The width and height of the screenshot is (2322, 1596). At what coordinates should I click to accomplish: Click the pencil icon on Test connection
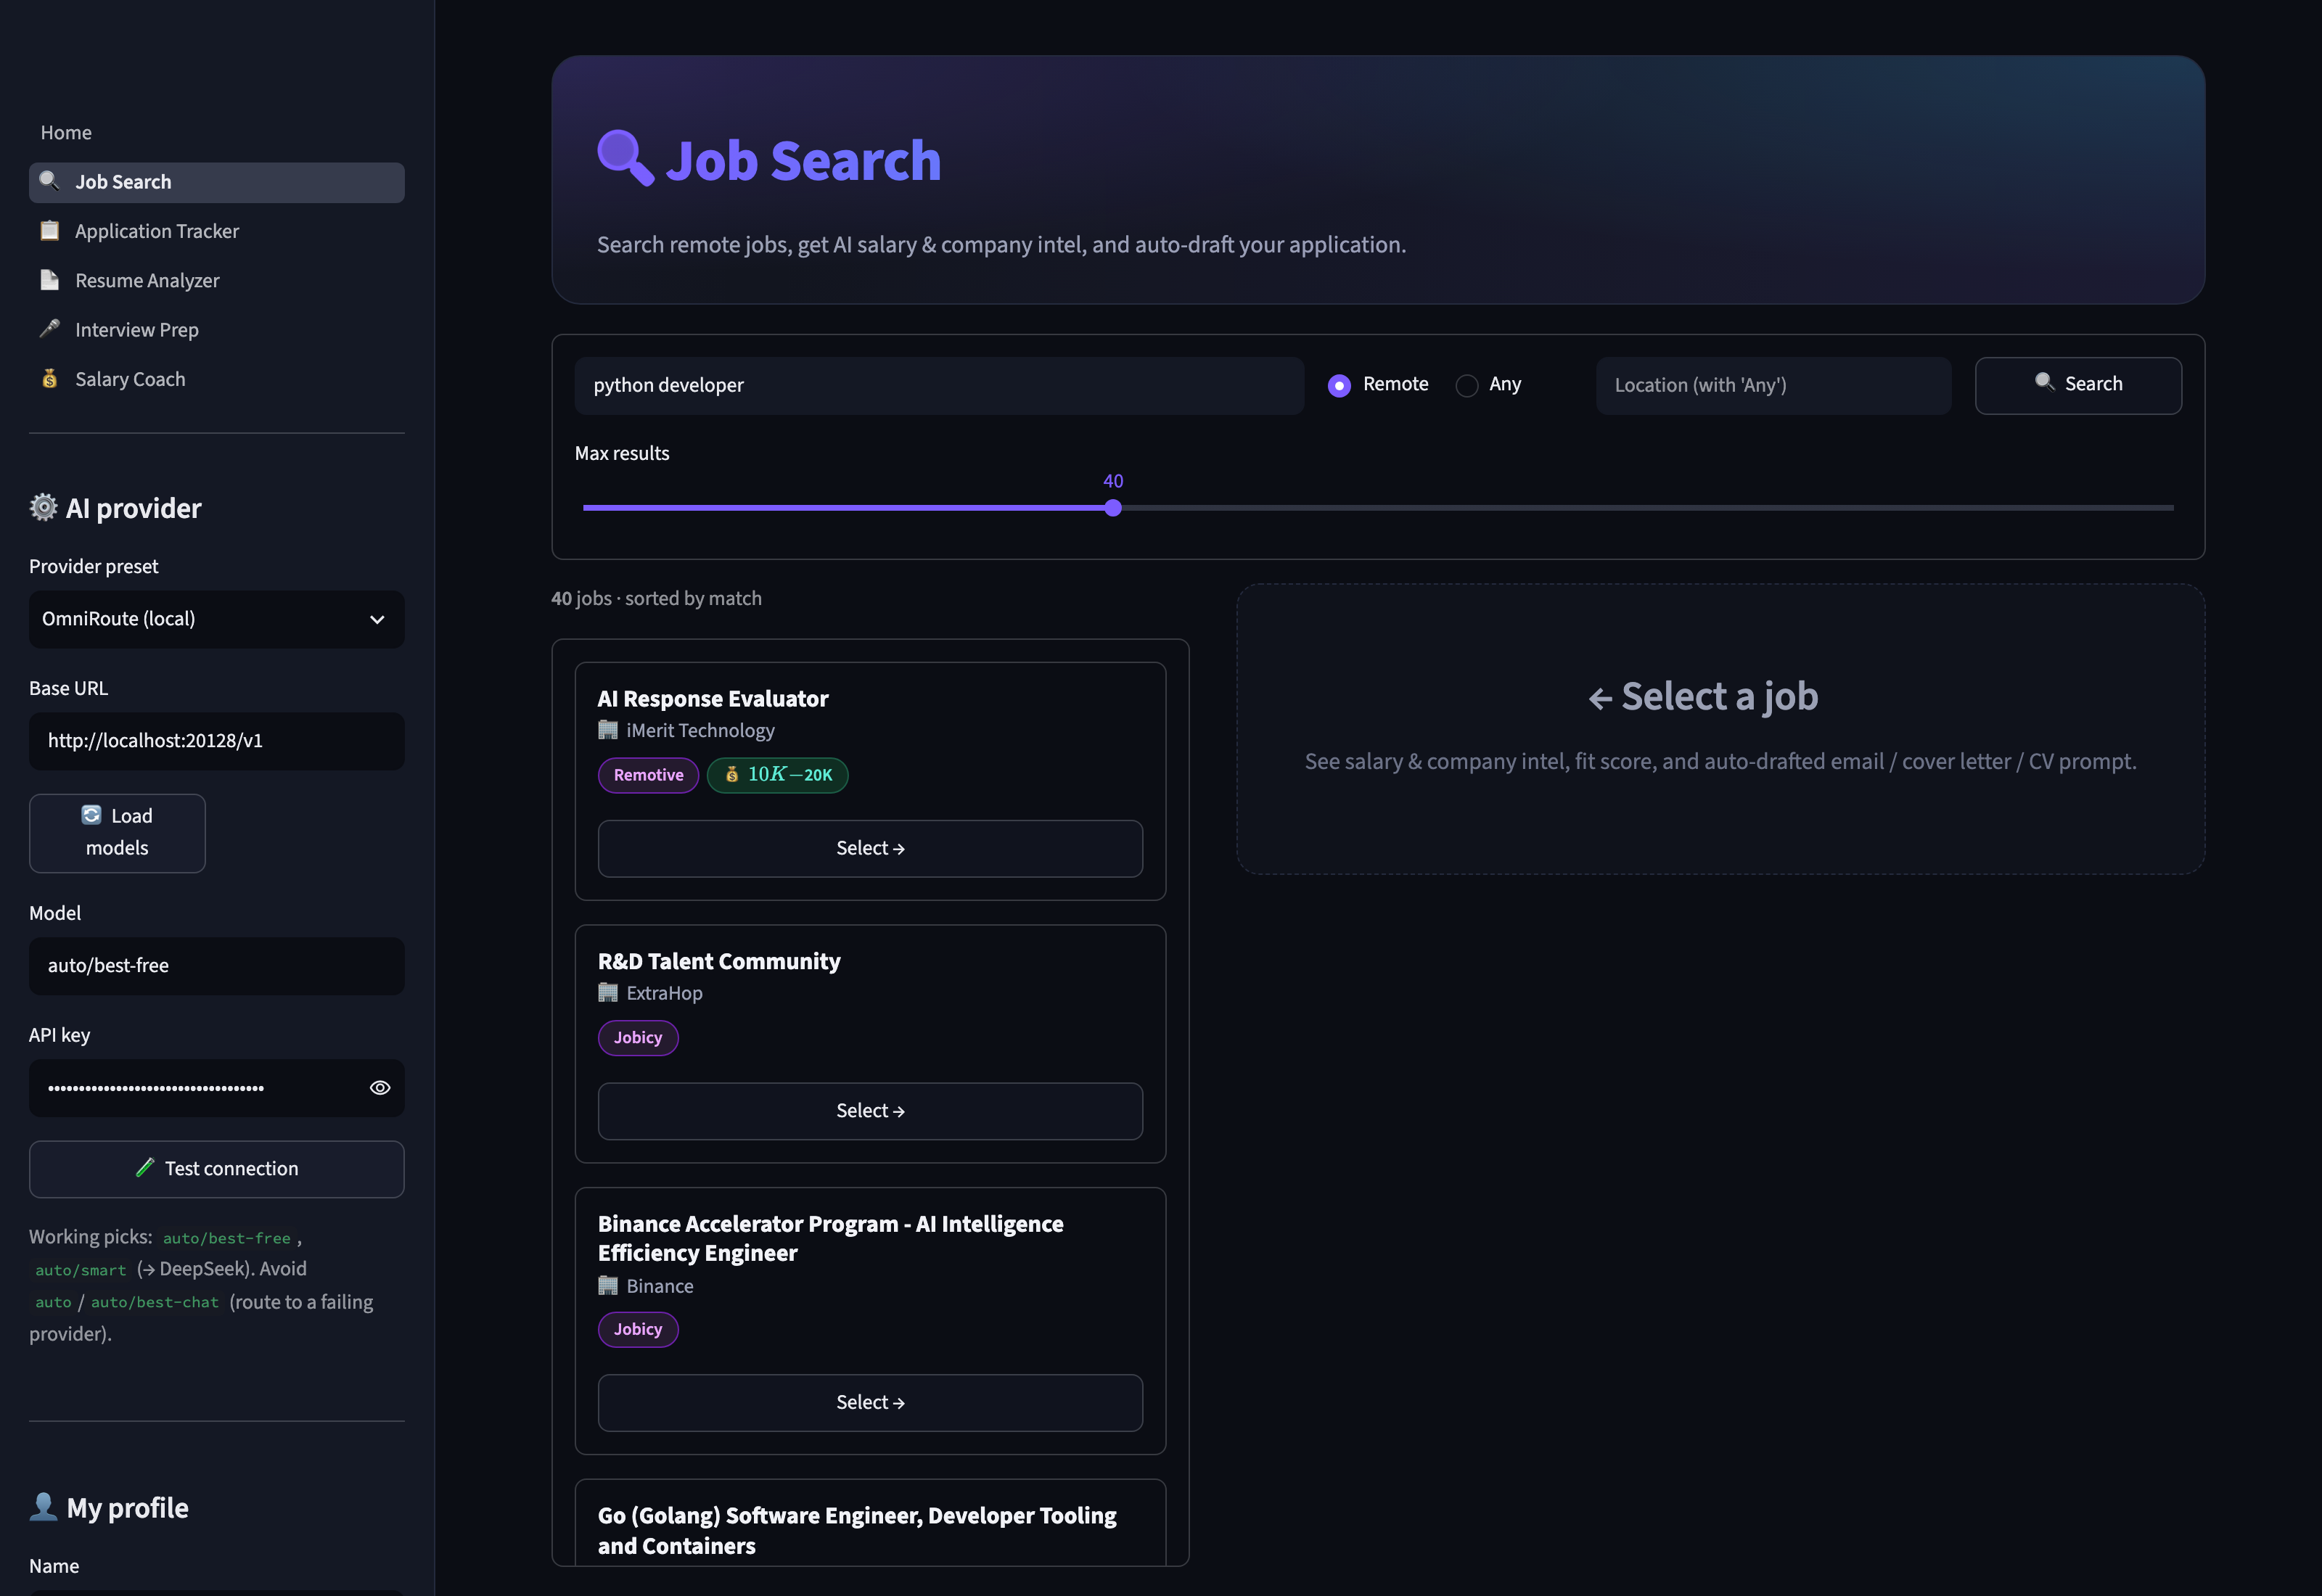(145, 1167)
